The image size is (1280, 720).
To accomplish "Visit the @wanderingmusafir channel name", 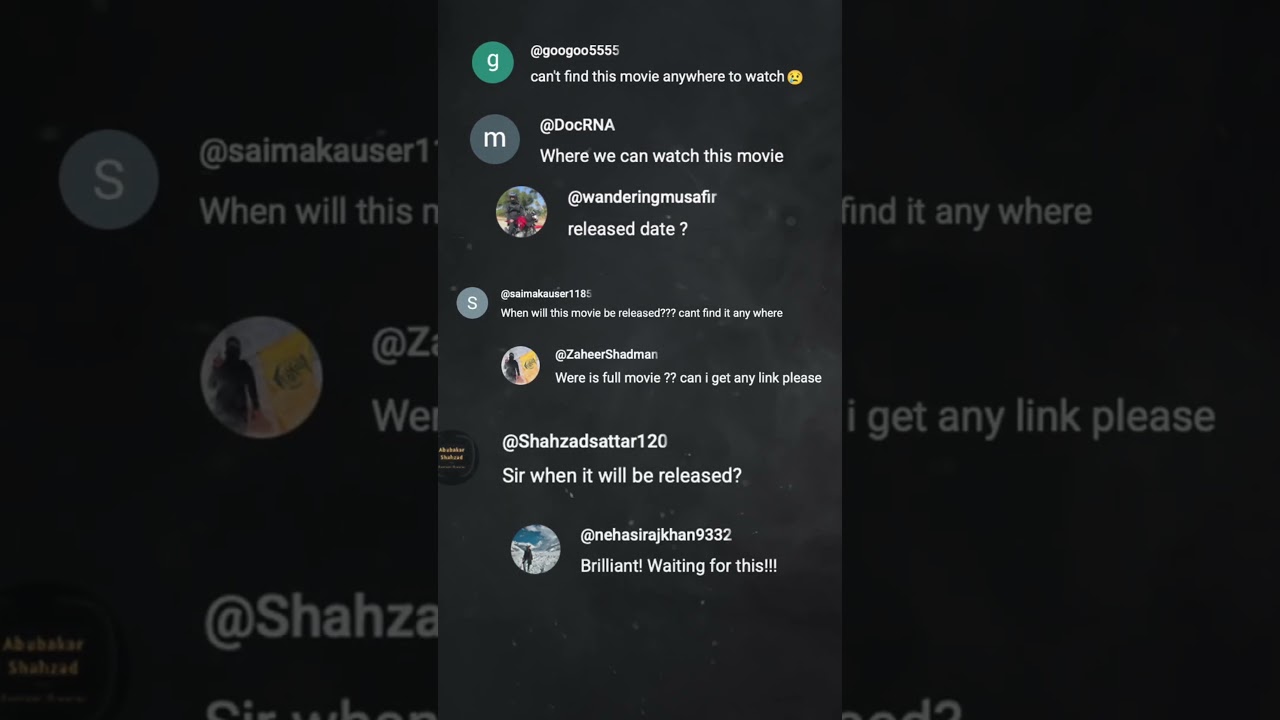I will click(642, 197).
